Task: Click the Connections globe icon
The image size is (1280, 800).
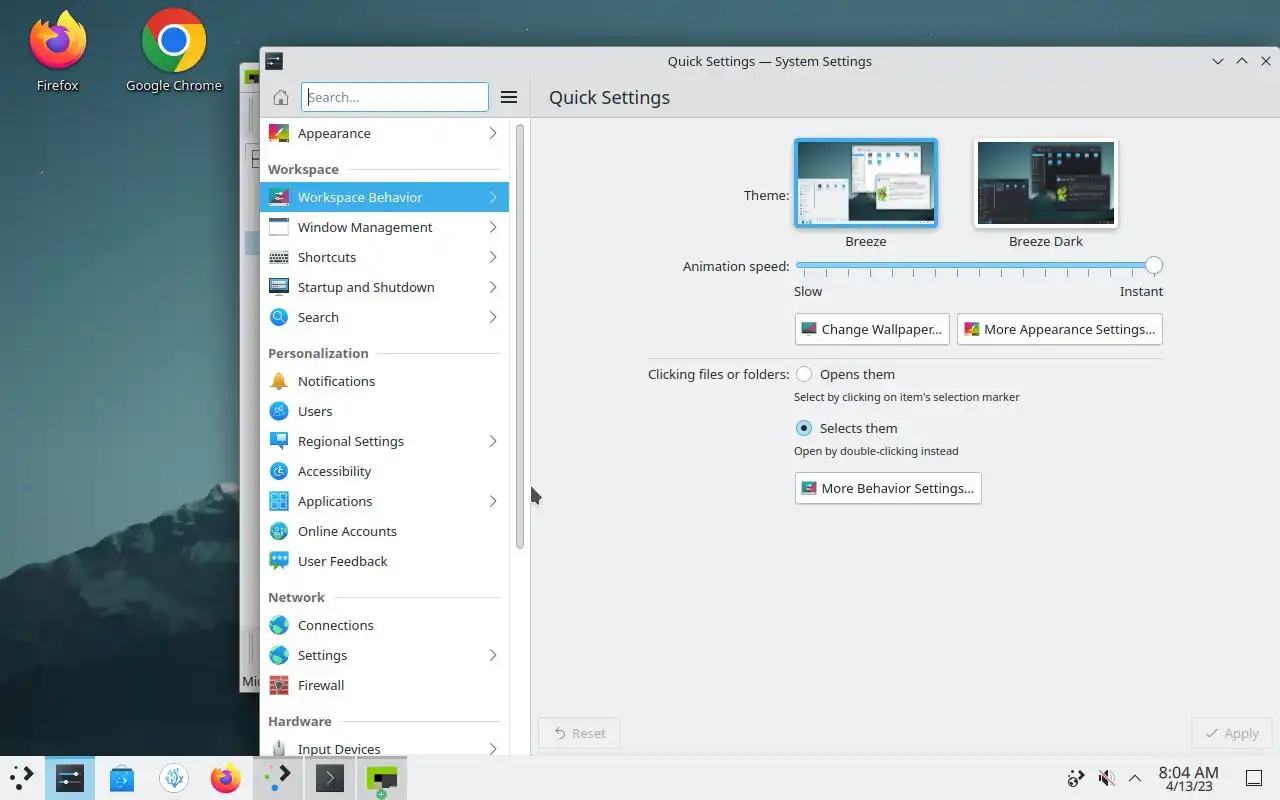Action: [x=279, y=625]
